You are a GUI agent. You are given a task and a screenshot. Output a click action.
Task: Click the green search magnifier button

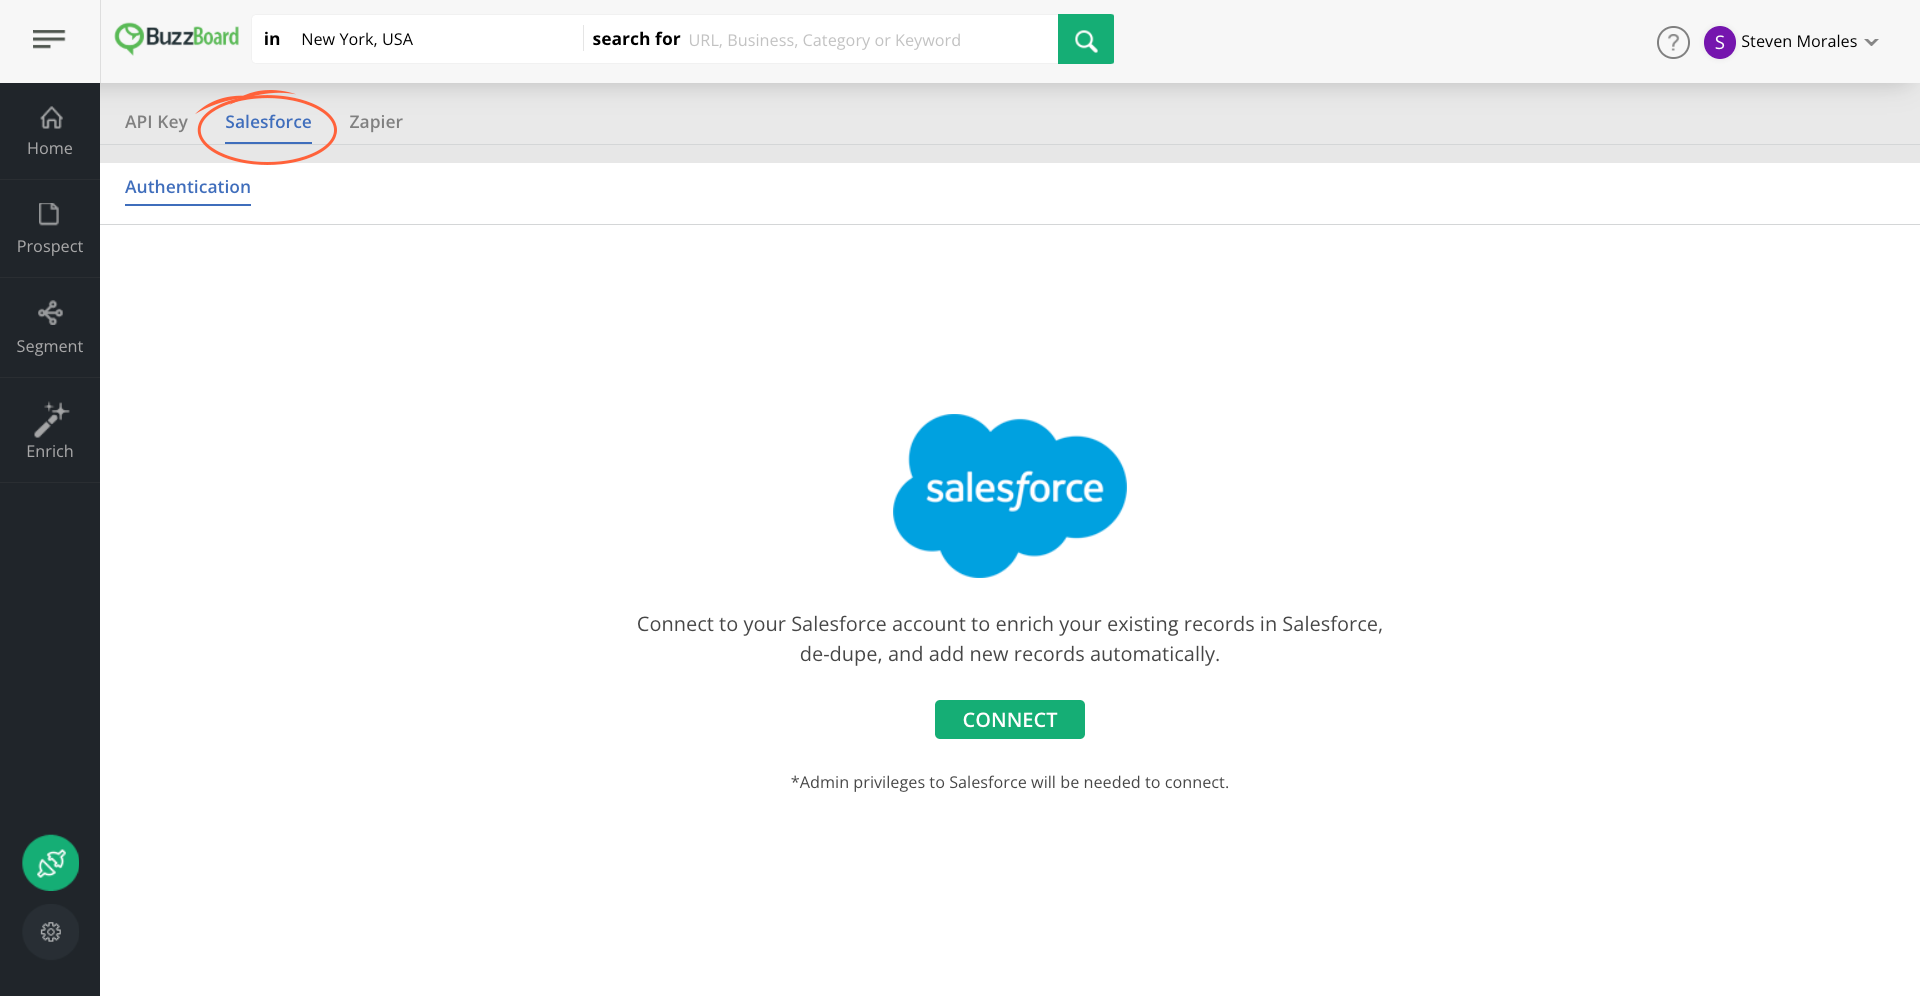click(x=1085, y=39)
